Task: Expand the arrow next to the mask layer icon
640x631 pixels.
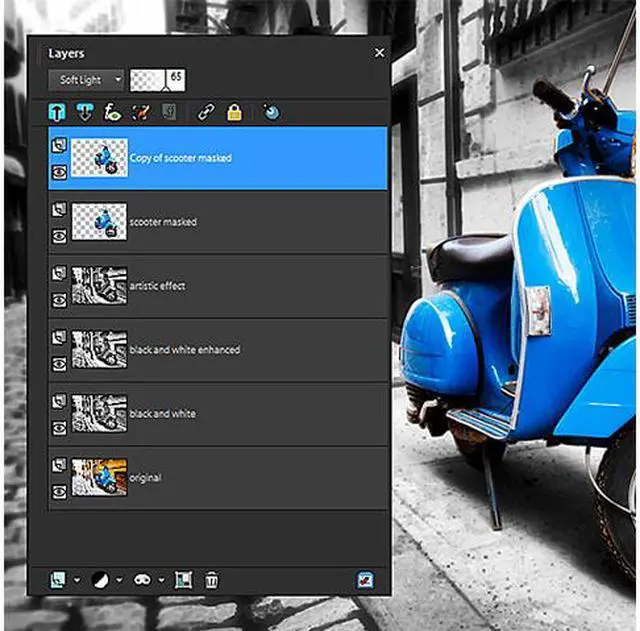Action: pos(161,580)
